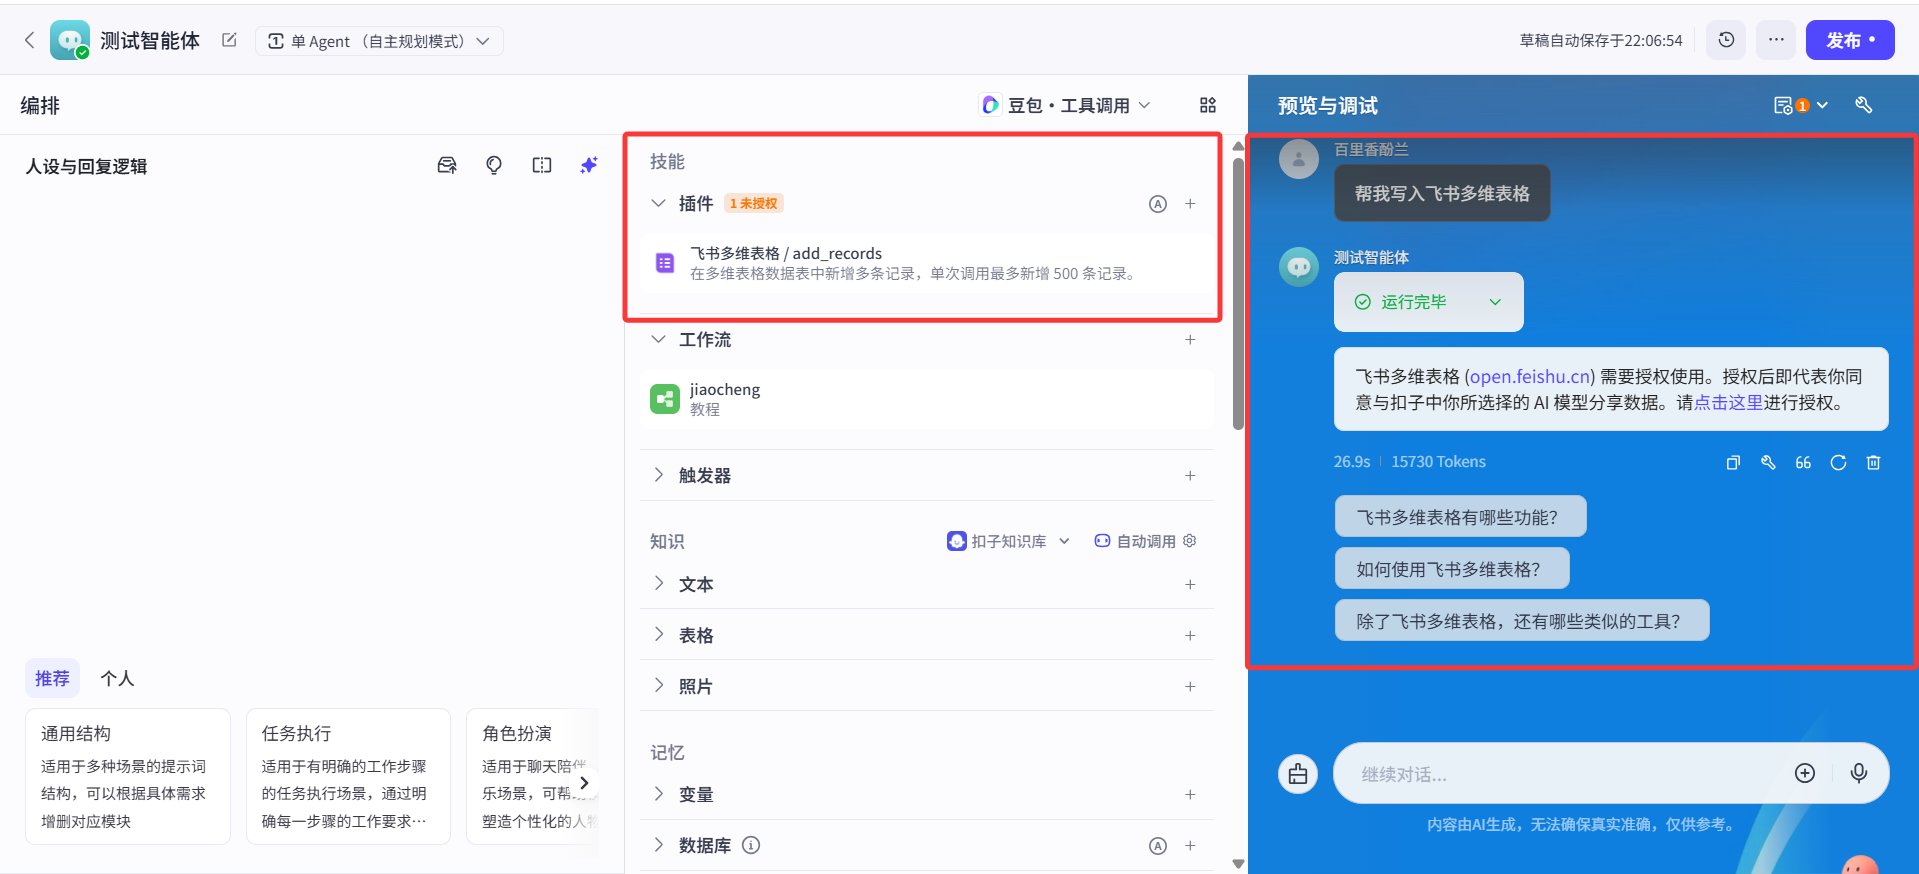Select the 通用结构 prompt template card
This screenshot has height=874, width=1919.
tap(128, 776)
